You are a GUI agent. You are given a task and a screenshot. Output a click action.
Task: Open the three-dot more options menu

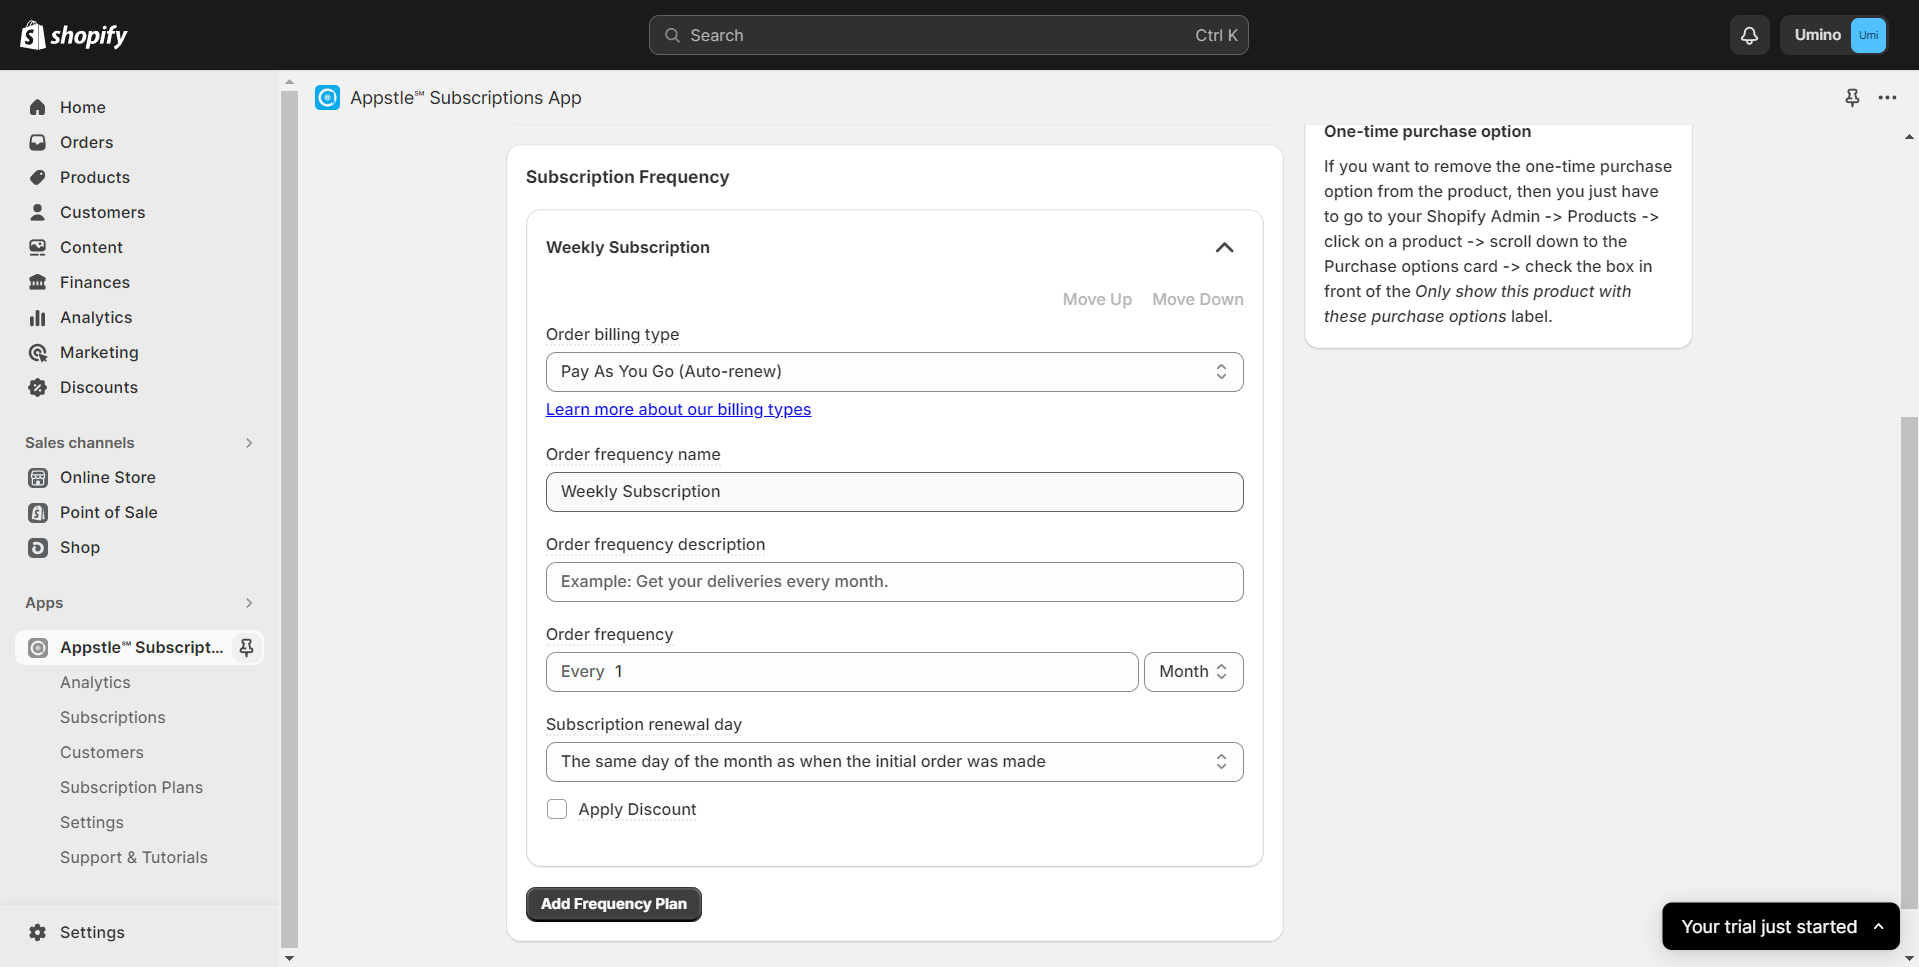click(1887, 97)
